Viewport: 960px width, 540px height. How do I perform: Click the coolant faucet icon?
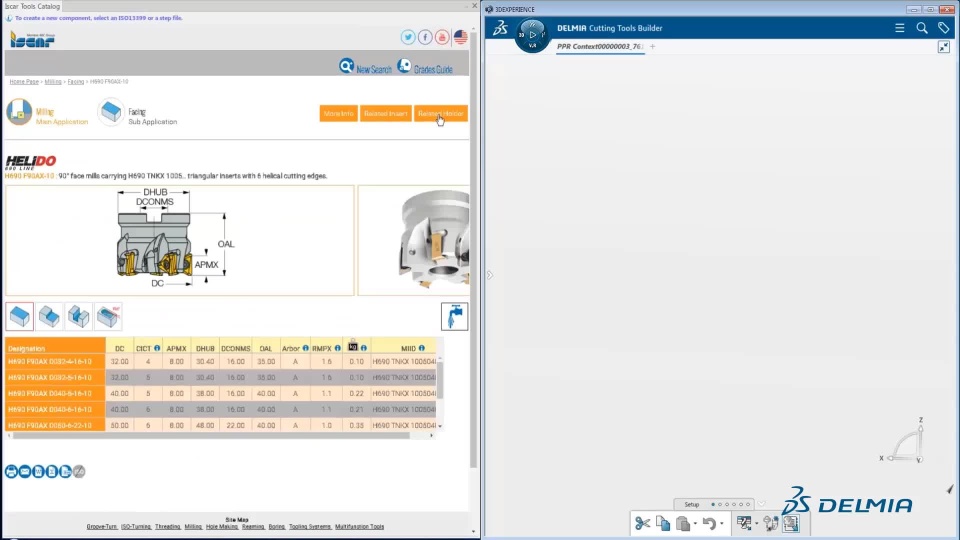coord(454,317)
